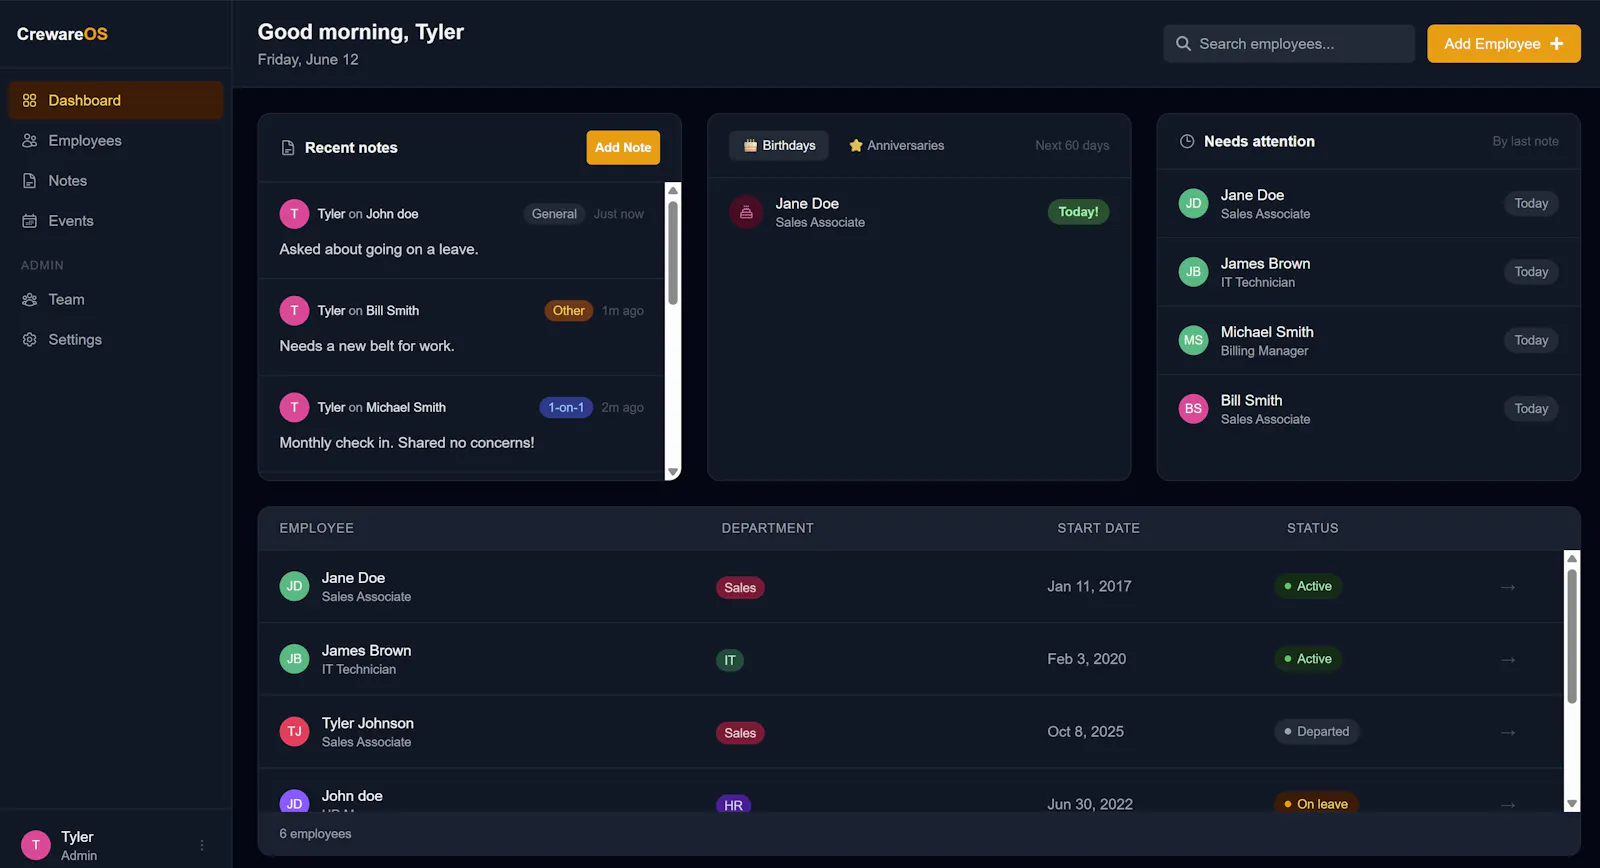The width and height of the screenshot is (1600, 868).
Task: Click the TJ avatar in the employee table
Action: pos(294,732)
